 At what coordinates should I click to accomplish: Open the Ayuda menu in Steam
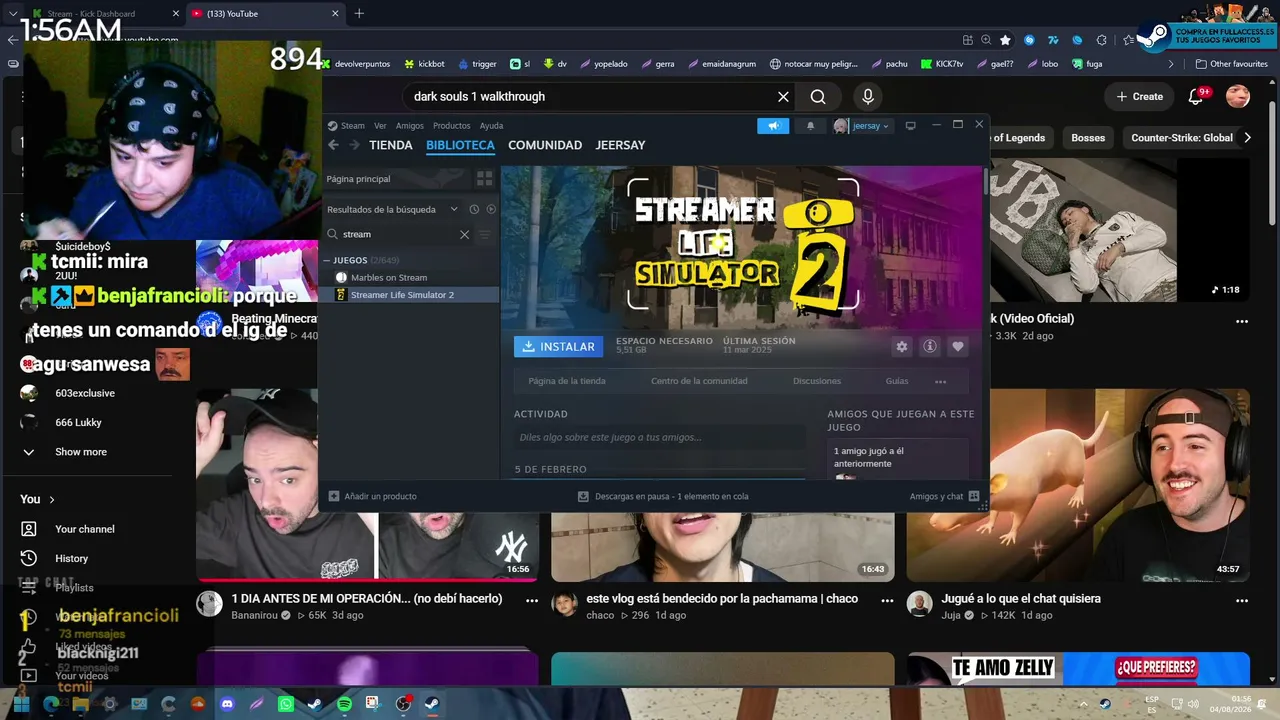tap(491, 126)
